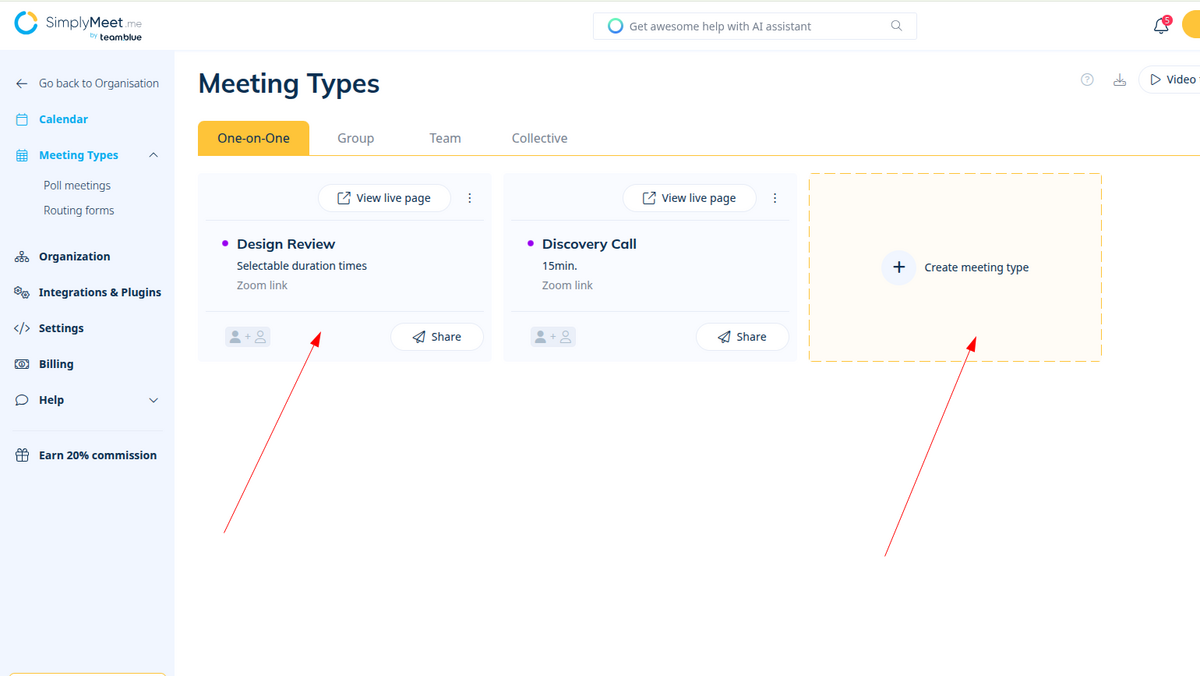The height and width of the screenshot is (676, 1200).
Task: Open Earn 20% commission
Action: point(97,456)
